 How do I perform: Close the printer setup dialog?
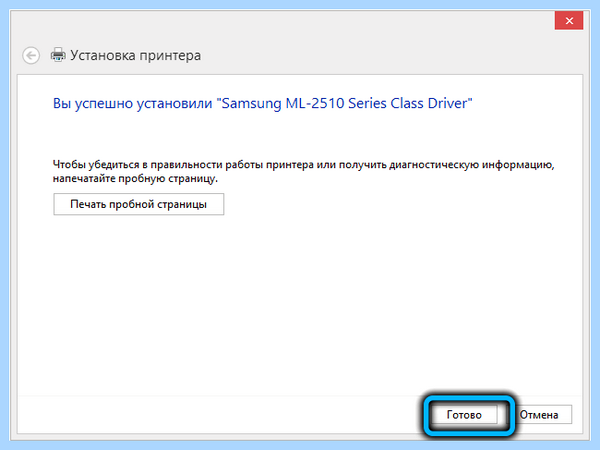tap(569, 21)
